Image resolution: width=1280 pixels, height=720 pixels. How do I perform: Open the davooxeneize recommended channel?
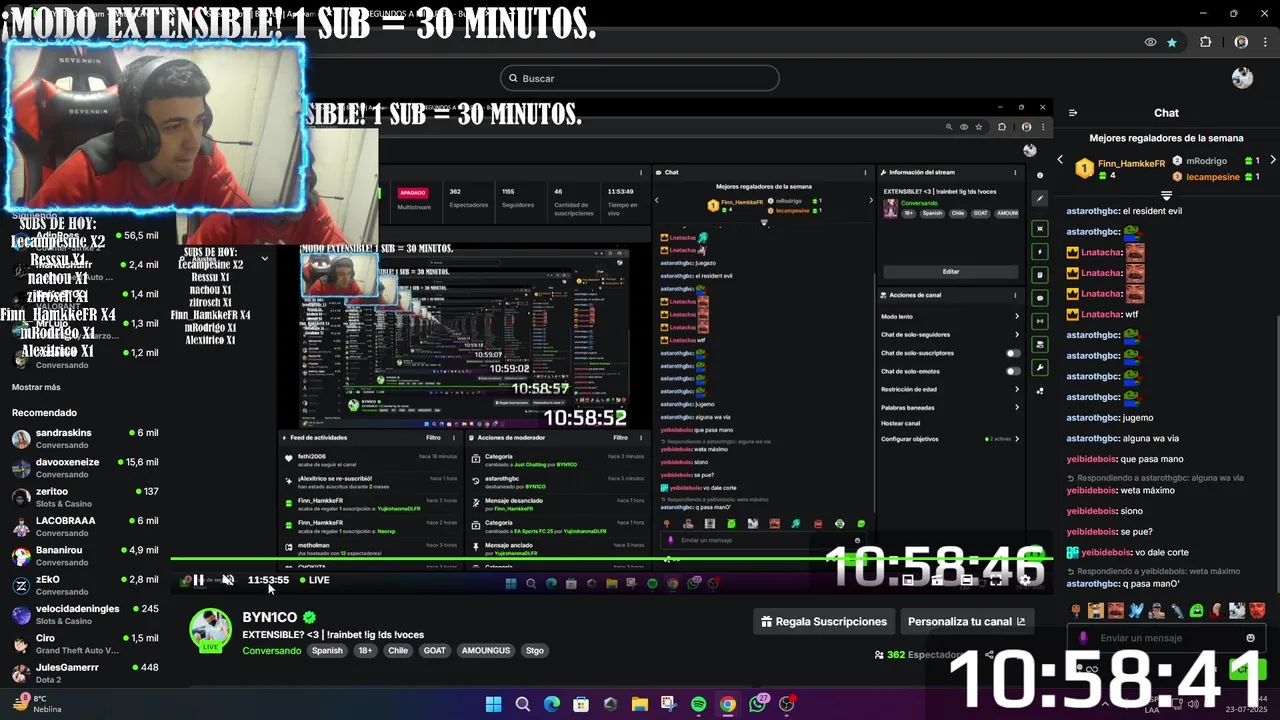[x=85, y=468]
